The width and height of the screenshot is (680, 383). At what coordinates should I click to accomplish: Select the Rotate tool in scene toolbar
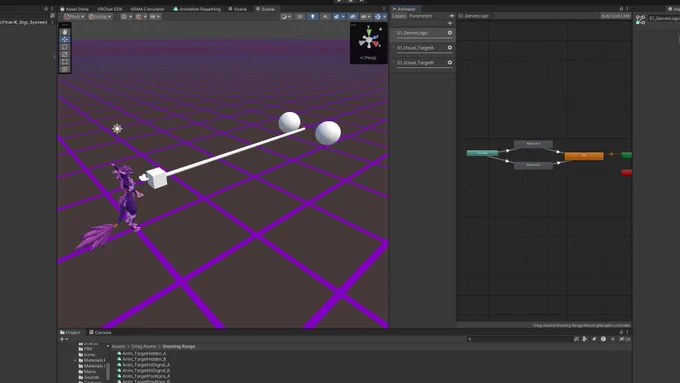(65, 46)
